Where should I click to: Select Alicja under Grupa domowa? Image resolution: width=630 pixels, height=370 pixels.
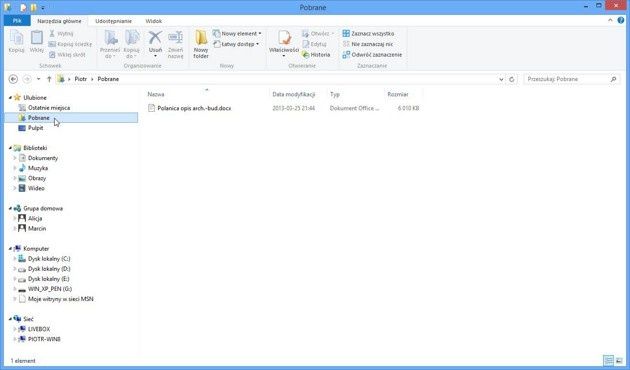[35, 218]
